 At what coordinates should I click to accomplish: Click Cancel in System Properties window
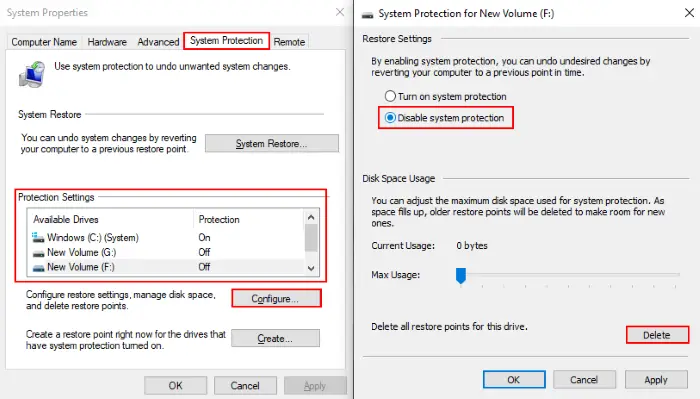coord(245,385)
